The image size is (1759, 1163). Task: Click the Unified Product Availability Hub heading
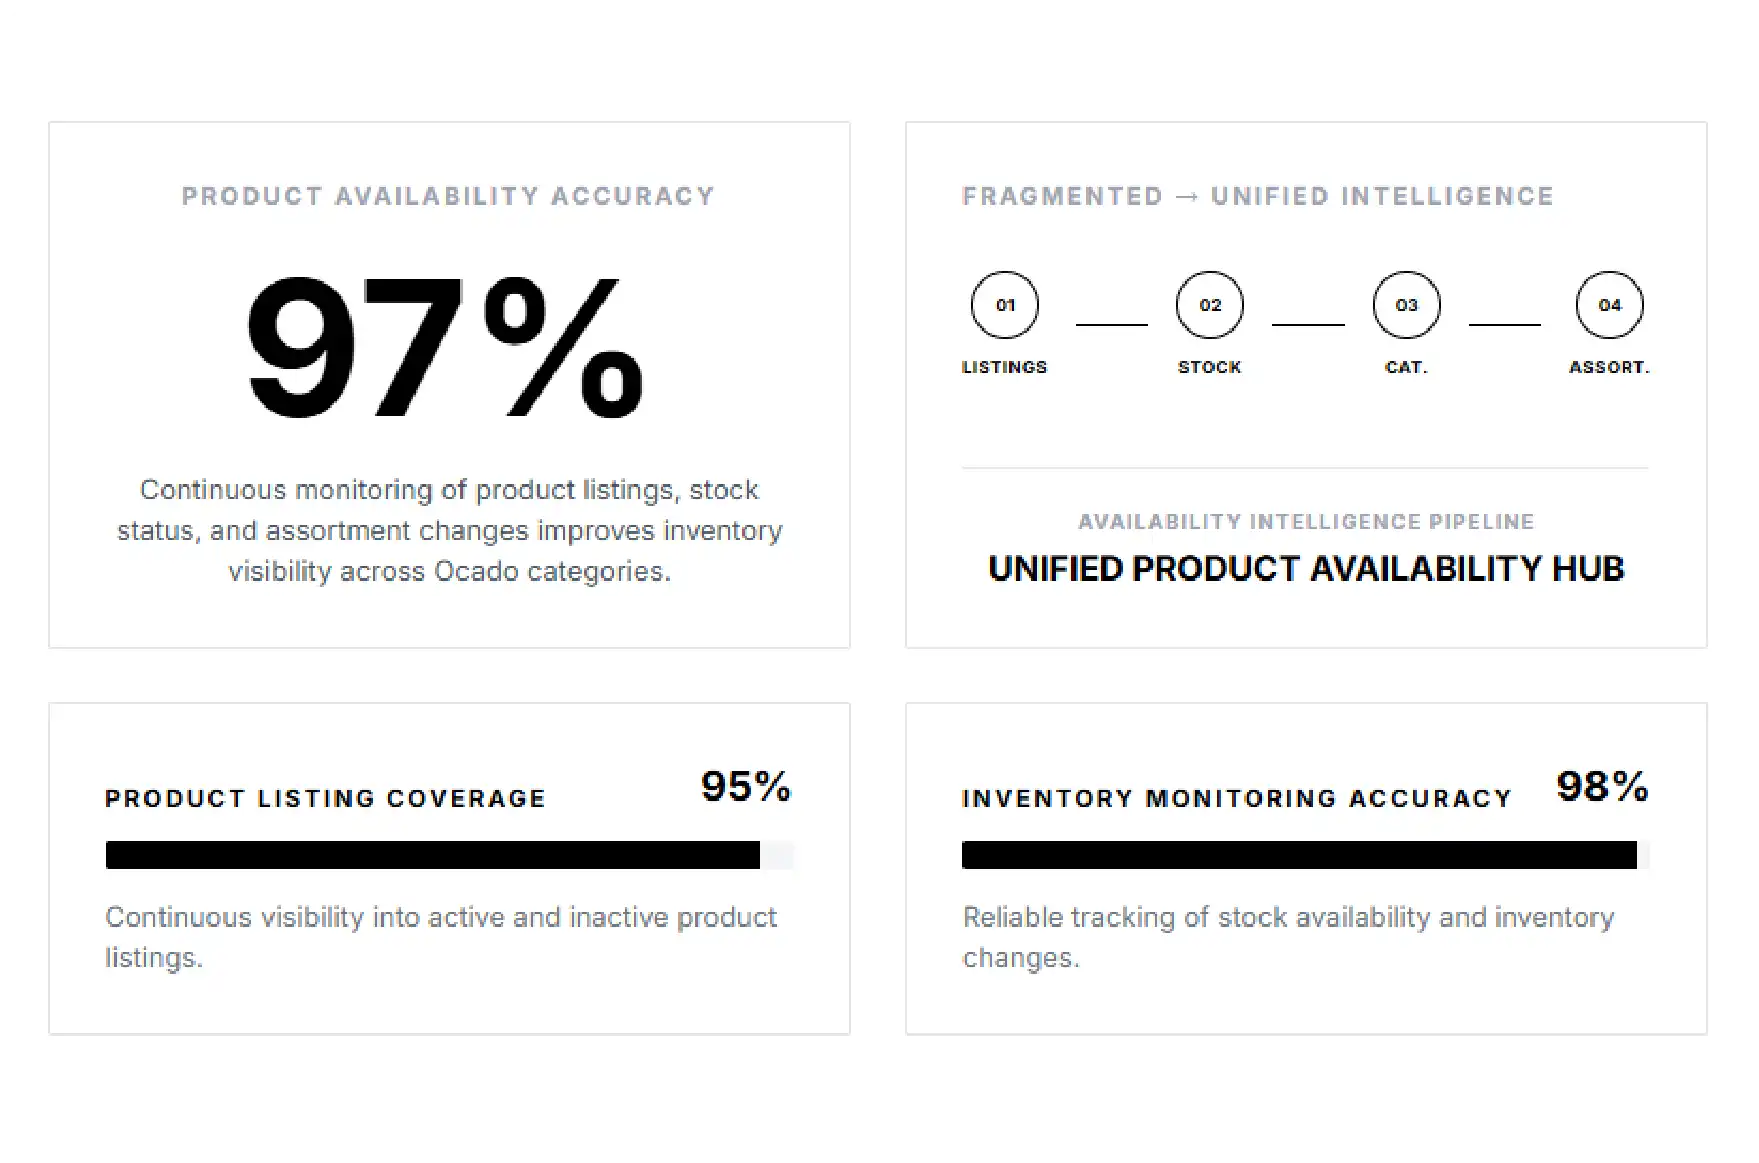pos(1305,569)
